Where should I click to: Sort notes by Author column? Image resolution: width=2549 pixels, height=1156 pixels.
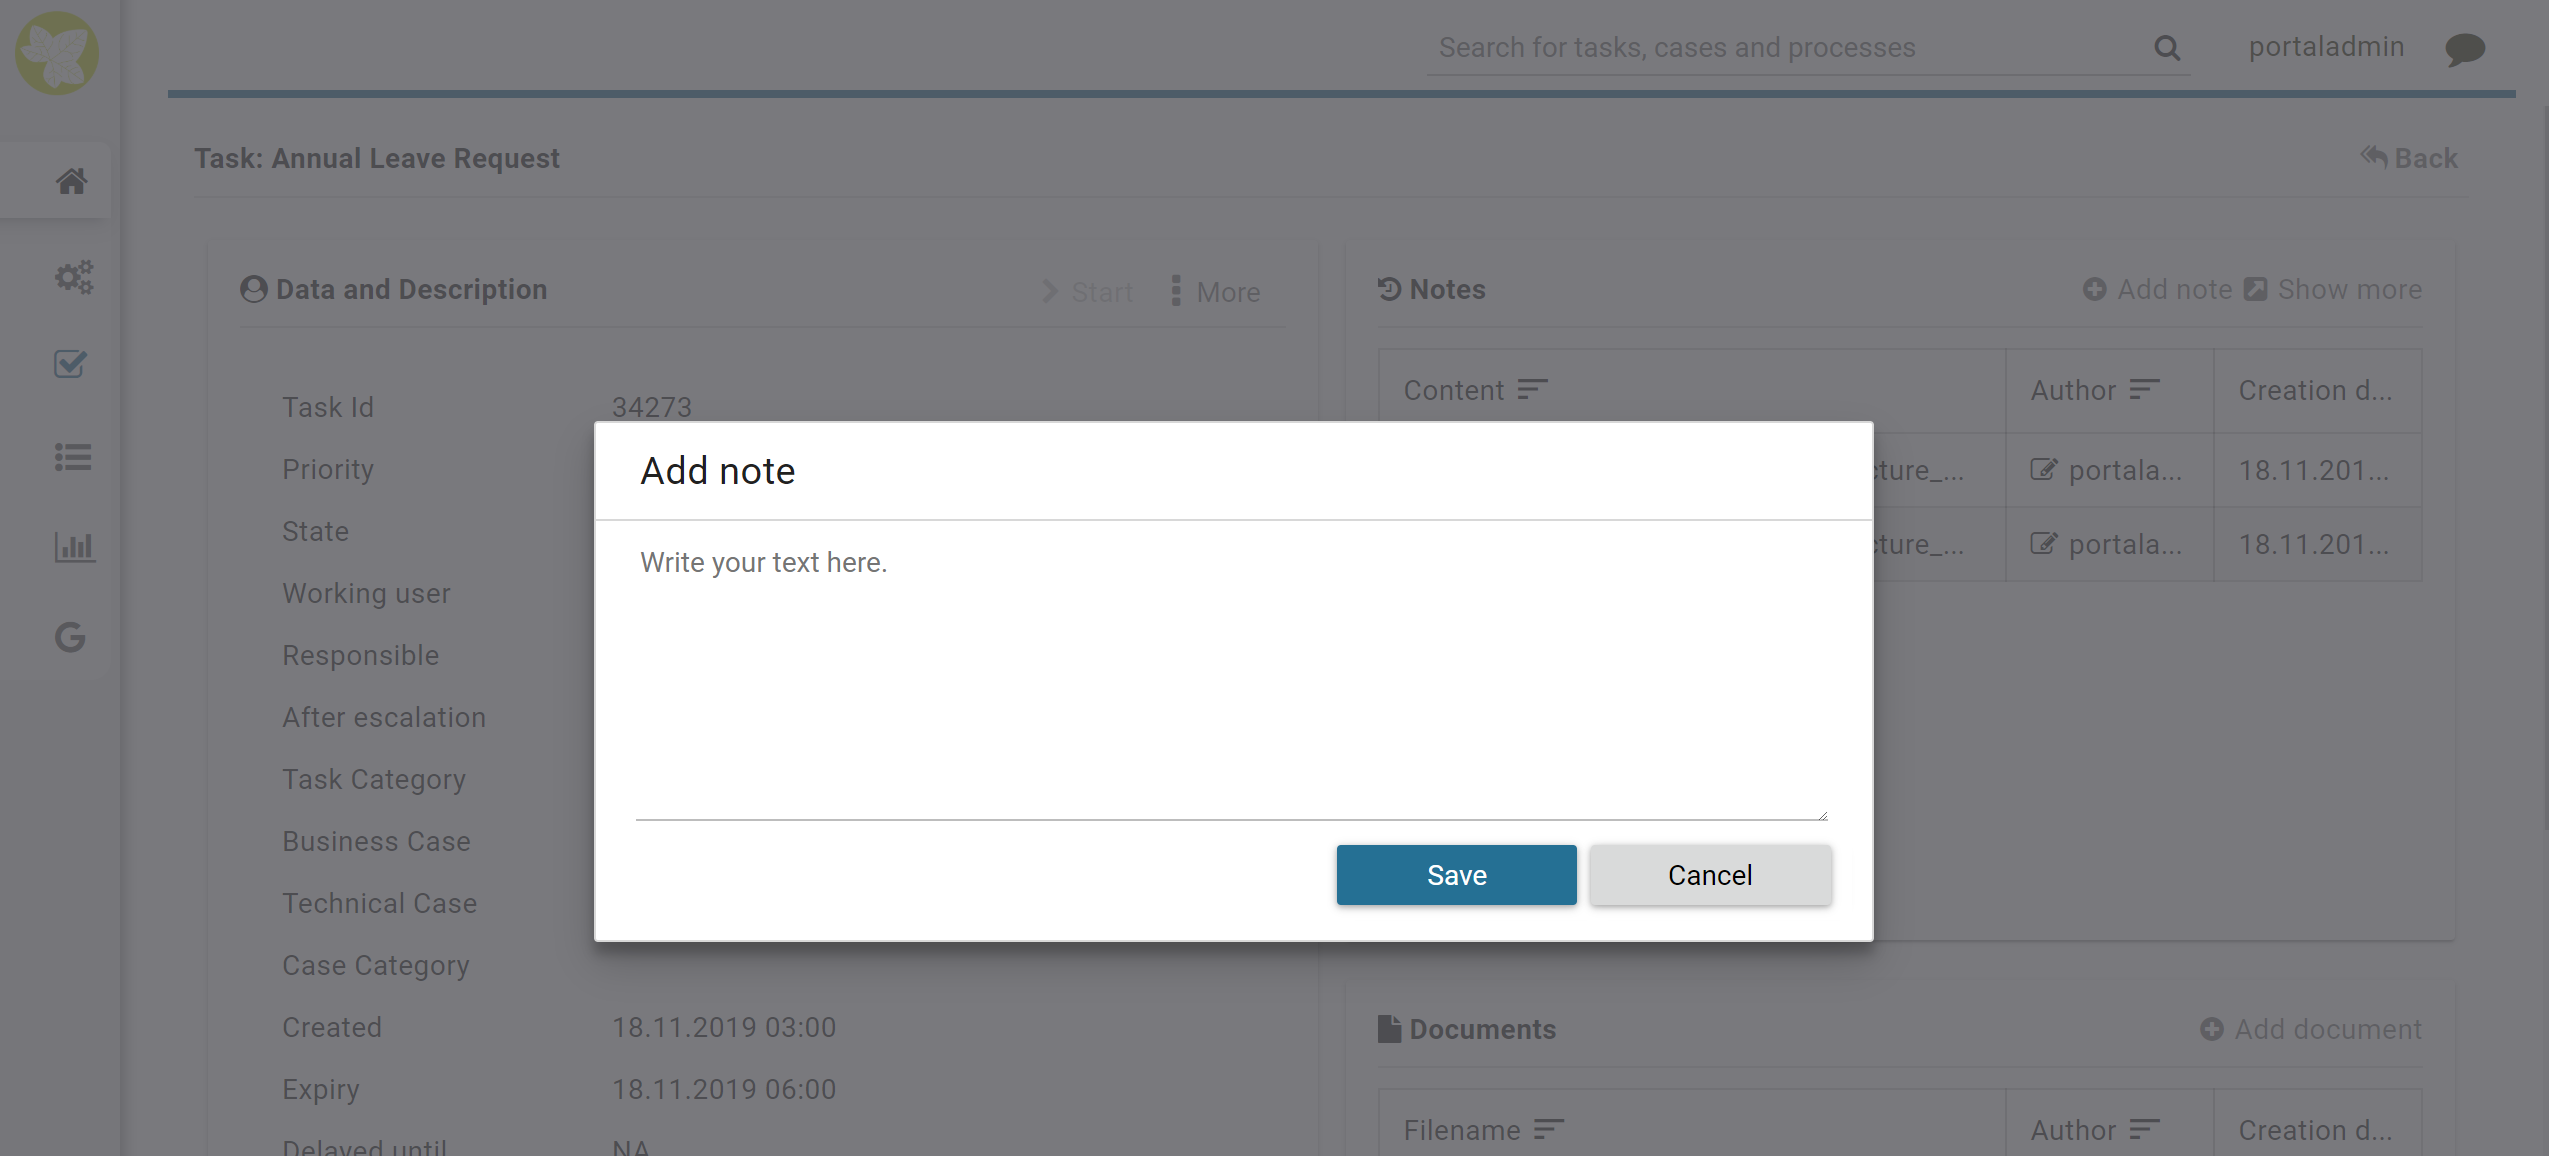2144,389
